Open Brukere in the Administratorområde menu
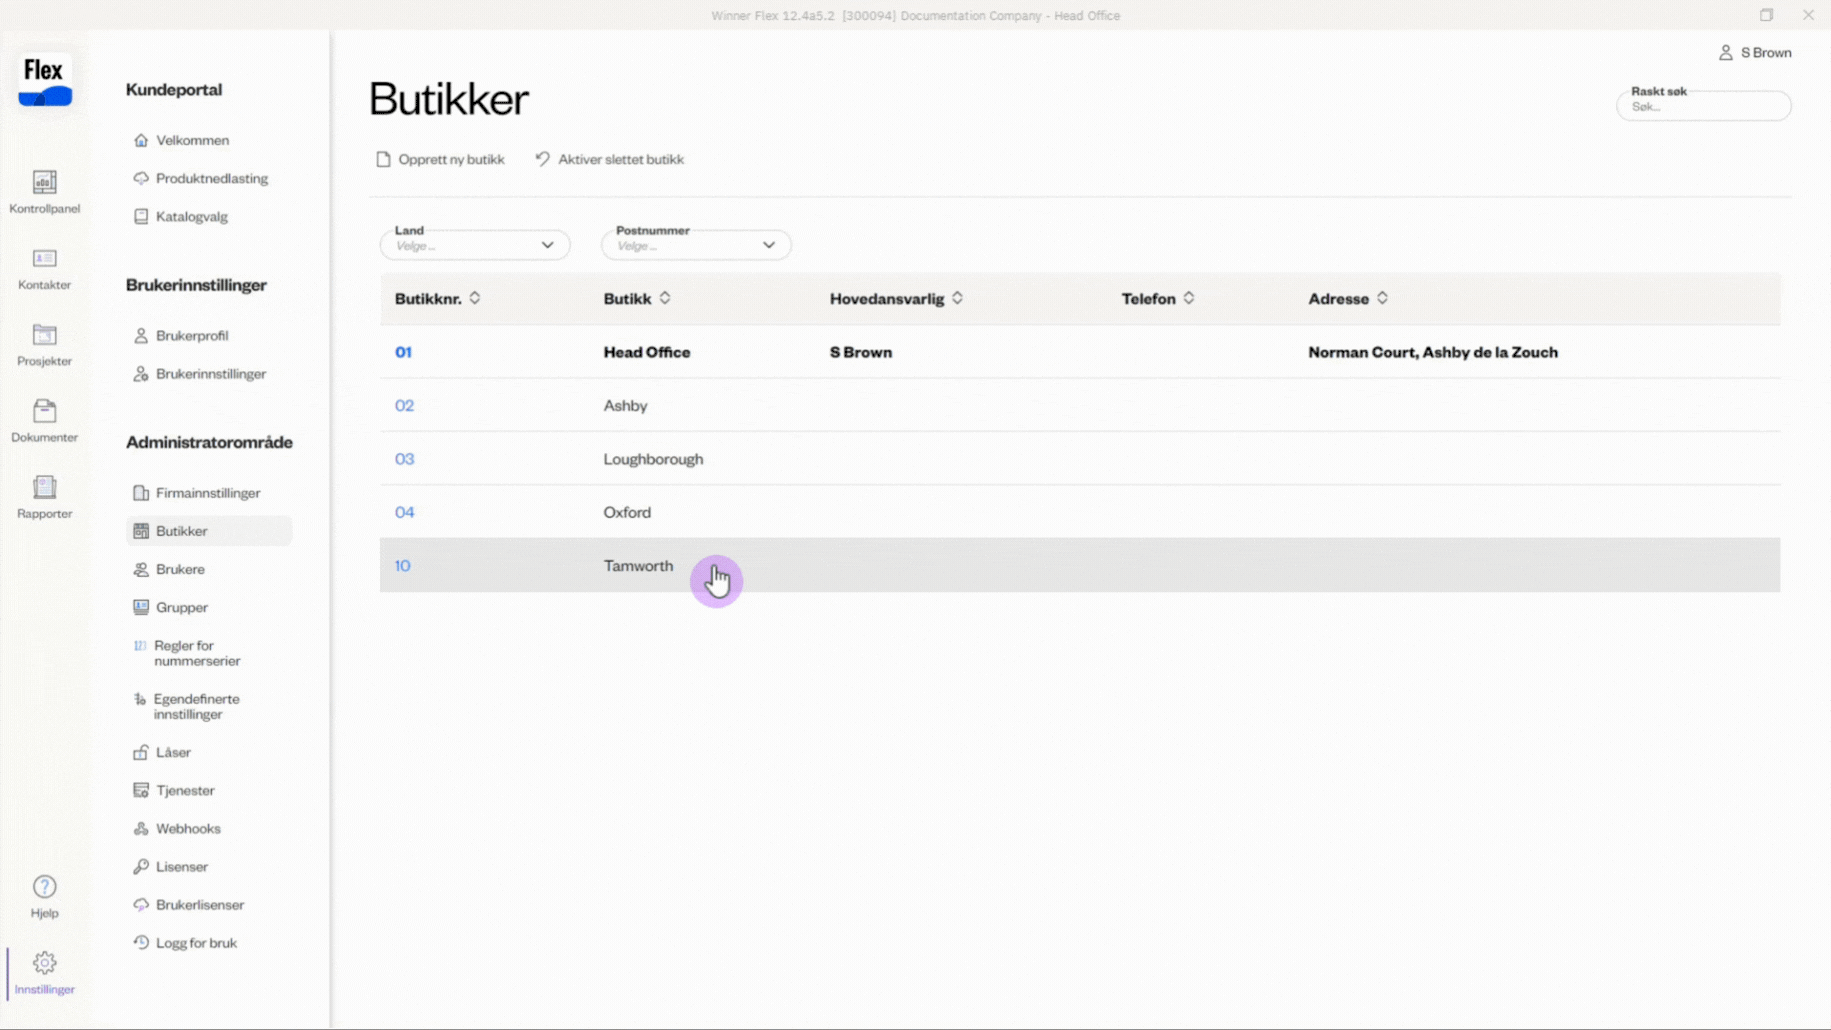The width and height of the screenshot is (1831, 1030). coord(180,569)
